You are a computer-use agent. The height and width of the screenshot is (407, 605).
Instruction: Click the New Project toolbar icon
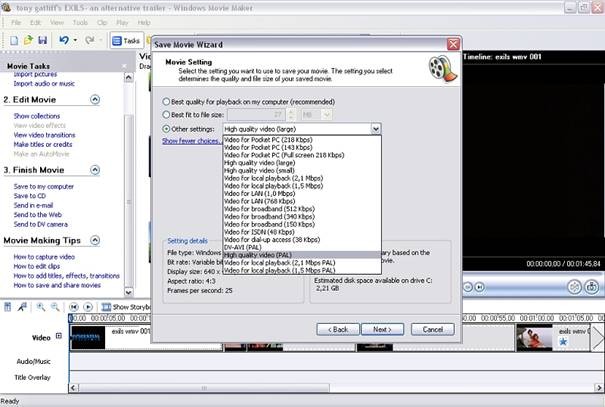(x=14, y=40)
